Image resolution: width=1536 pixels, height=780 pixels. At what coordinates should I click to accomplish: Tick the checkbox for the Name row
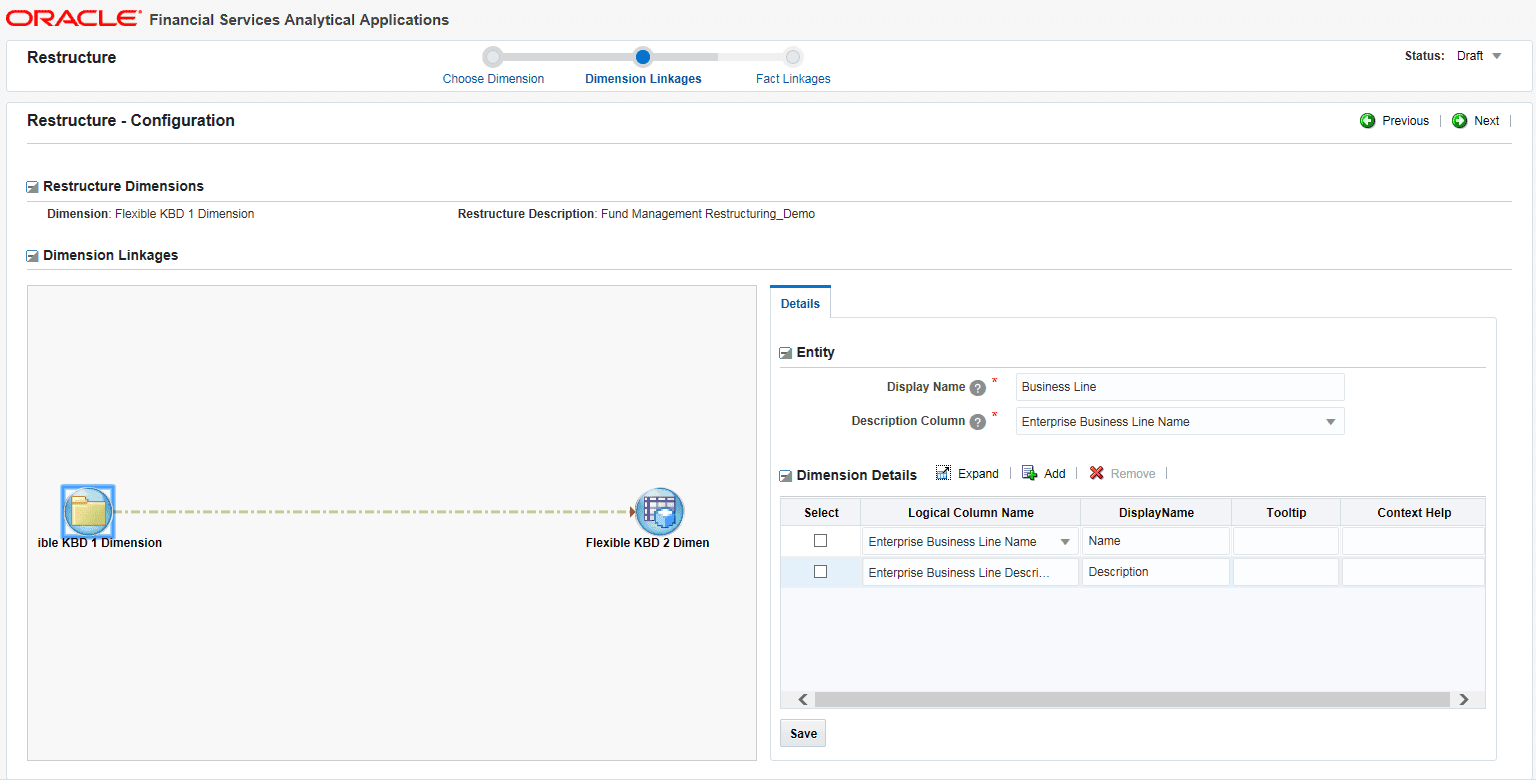coord(821,541)
